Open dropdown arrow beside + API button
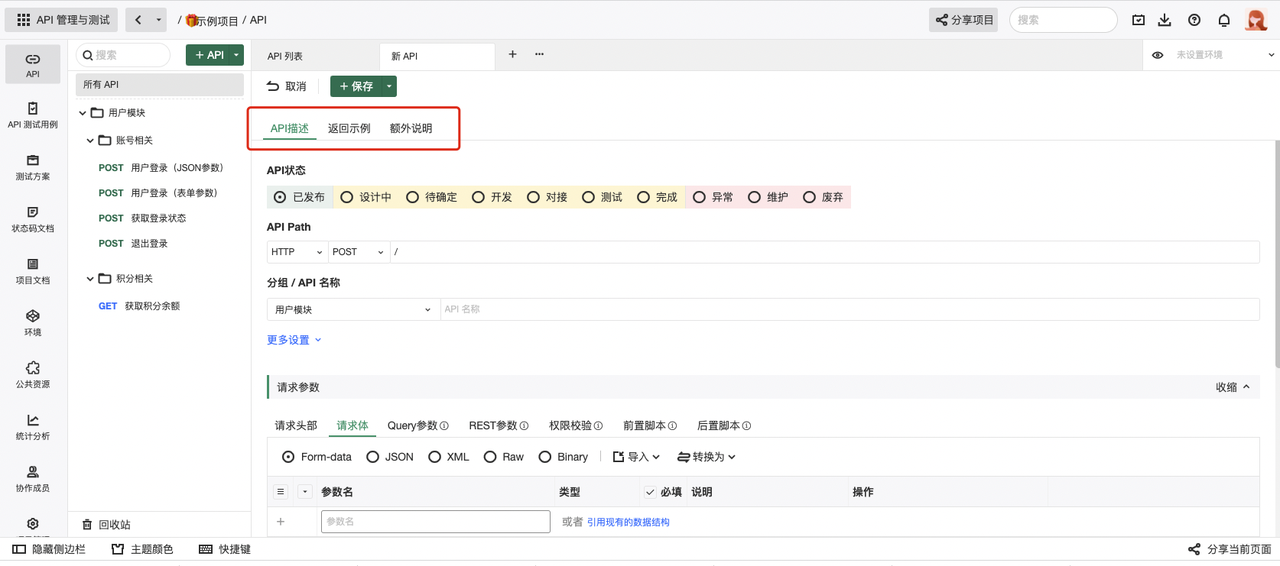The width and height of the screenshot is (1280, 566). tap(237, 55)
